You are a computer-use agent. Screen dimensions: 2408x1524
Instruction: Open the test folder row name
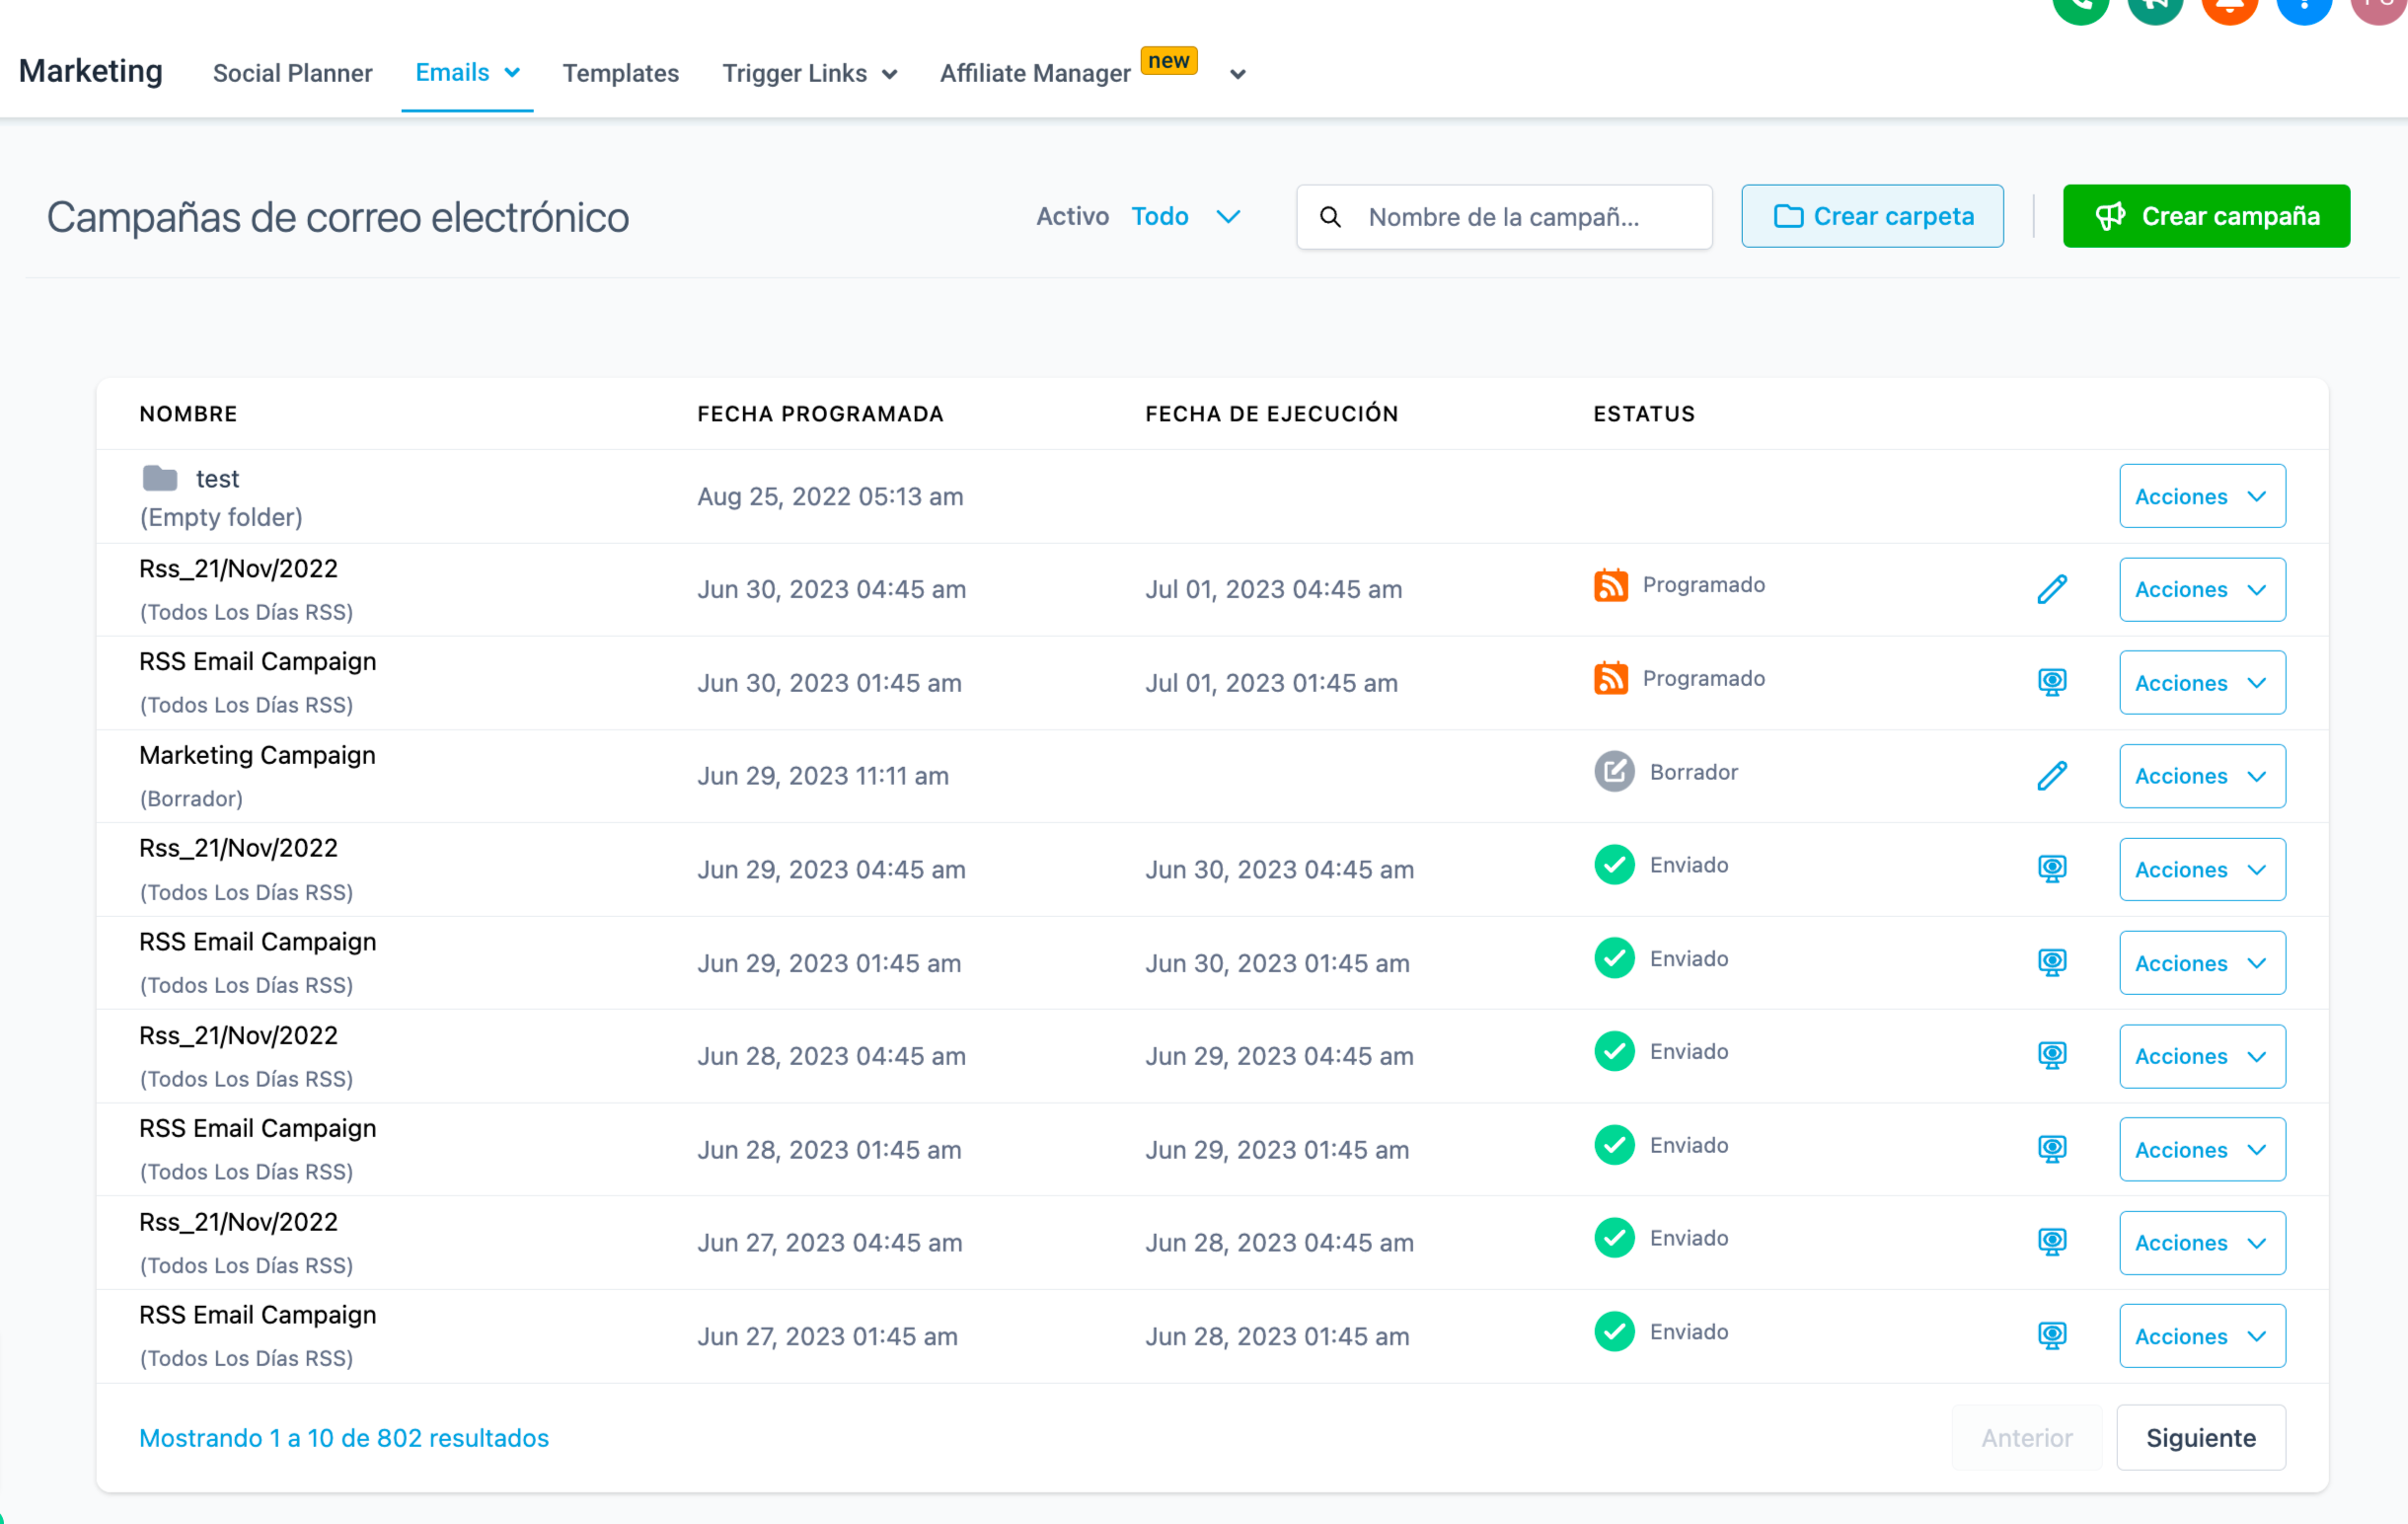[217, 478]
